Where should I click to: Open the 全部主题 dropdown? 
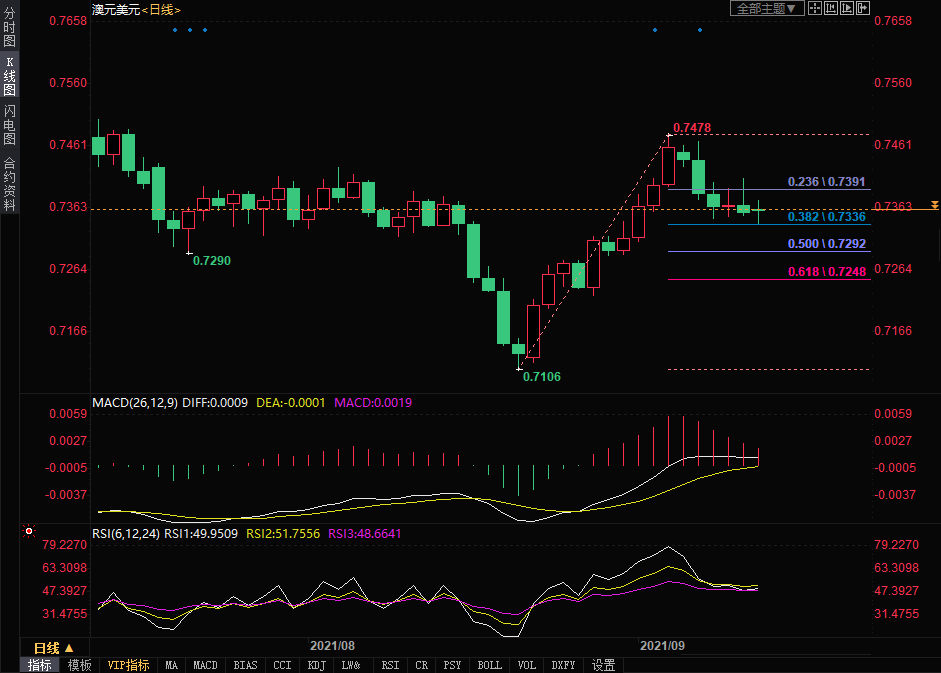766,8
